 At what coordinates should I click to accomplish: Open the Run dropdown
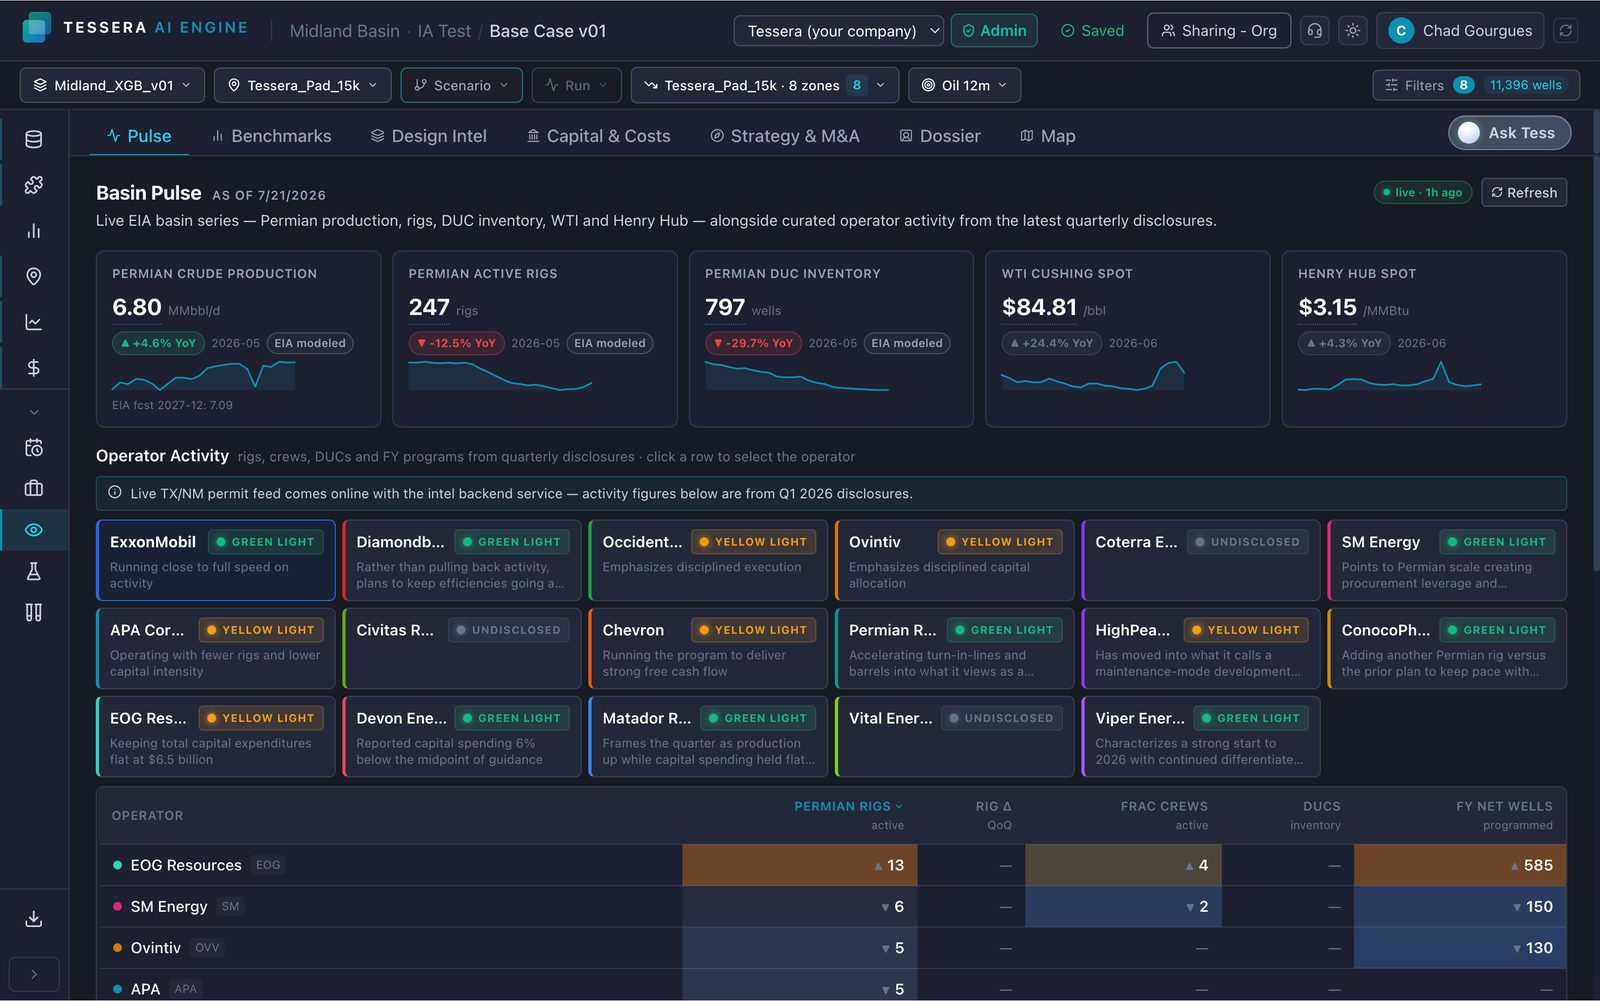[577, 85]
